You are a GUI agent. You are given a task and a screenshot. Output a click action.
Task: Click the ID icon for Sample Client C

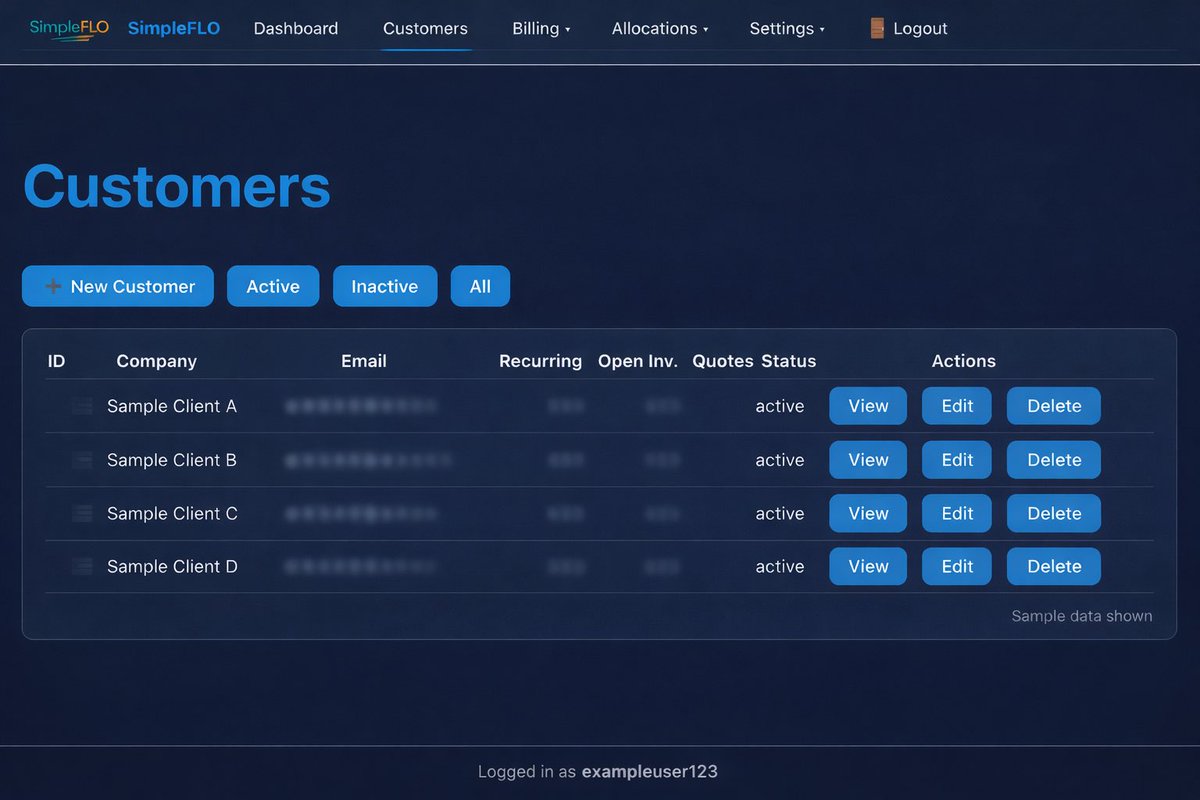(82, 513)
